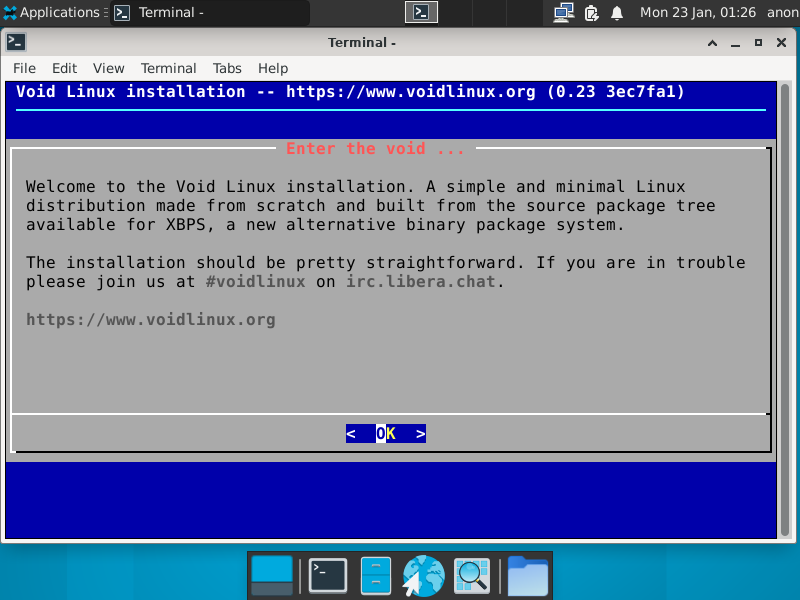Minimize the Terminal window

click(735, 43)
